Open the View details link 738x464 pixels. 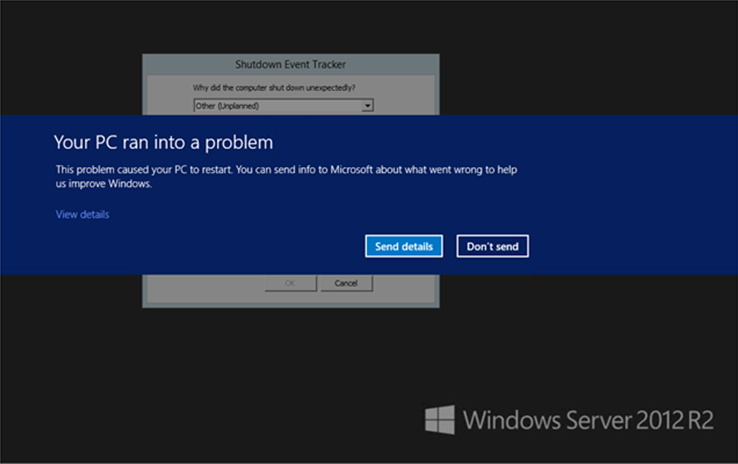(82, 214)
